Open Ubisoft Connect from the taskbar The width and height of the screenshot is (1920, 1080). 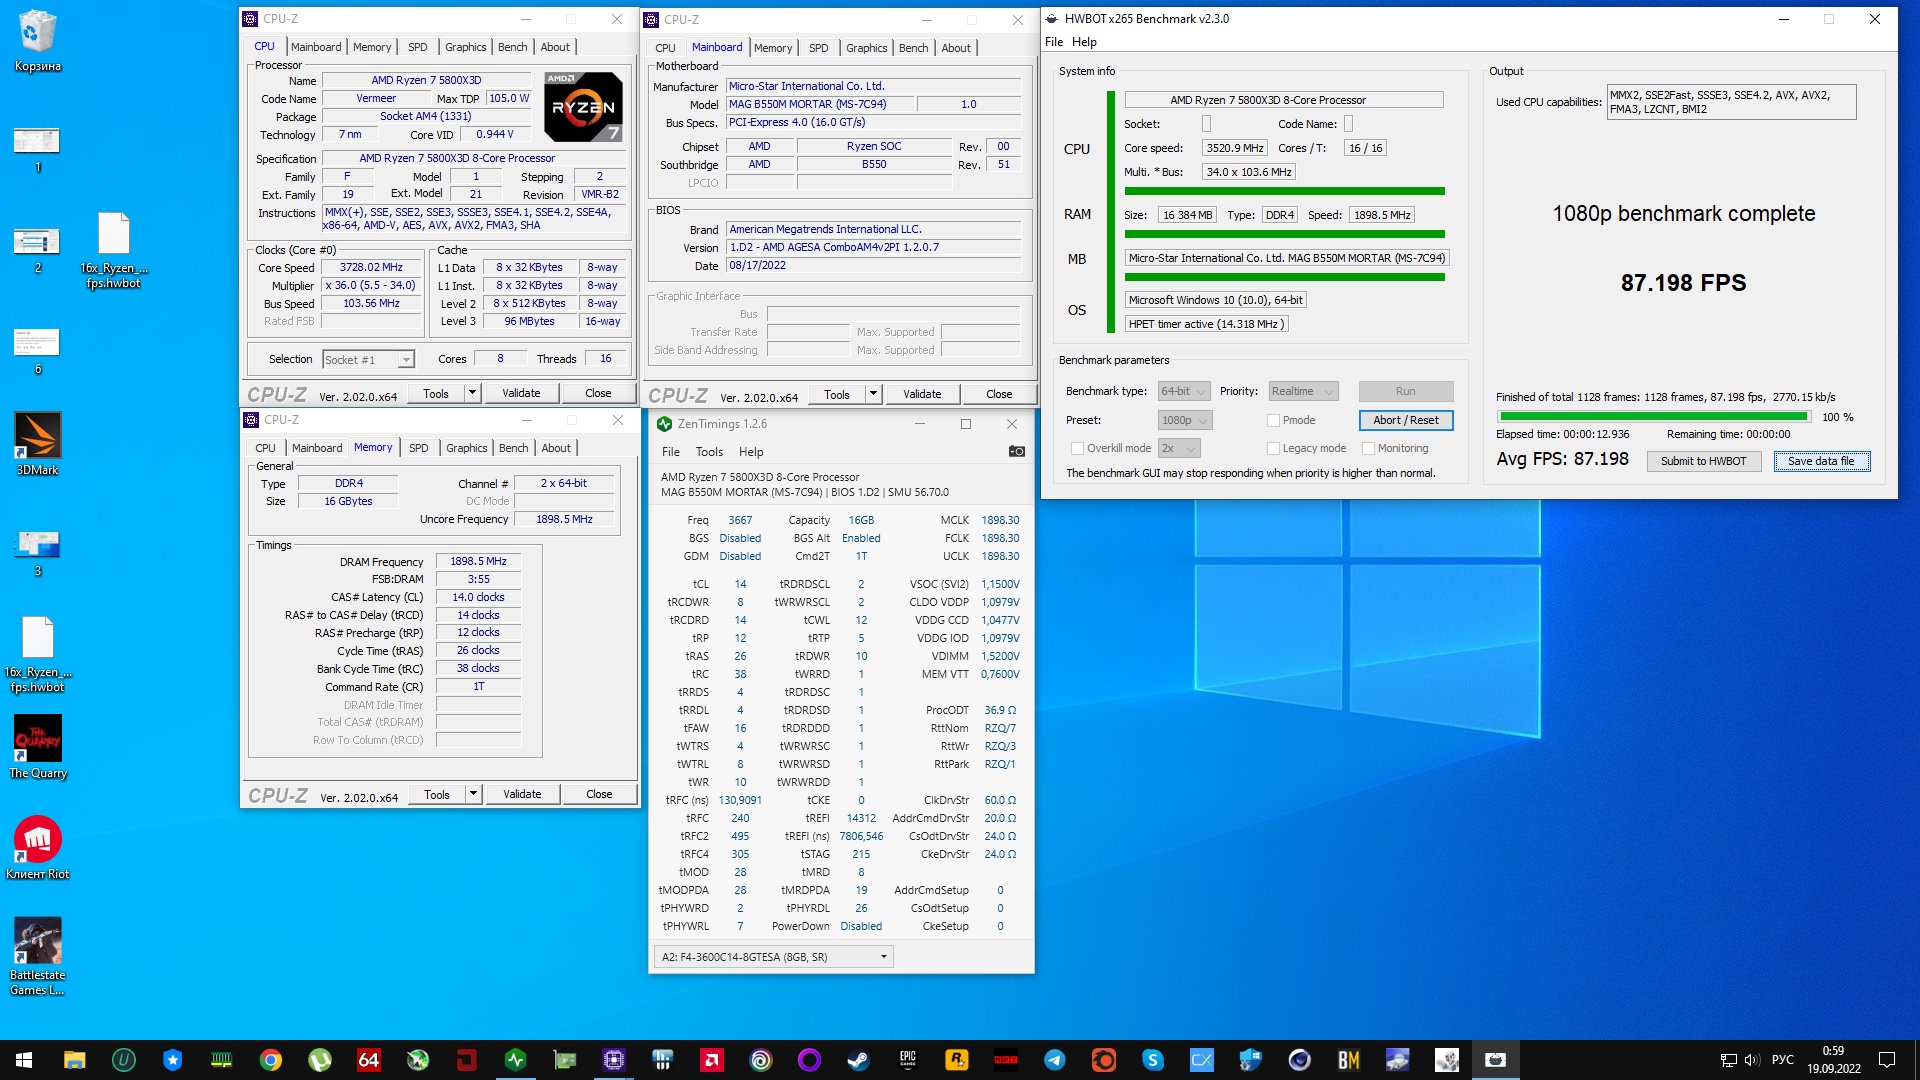(760, 1060)
